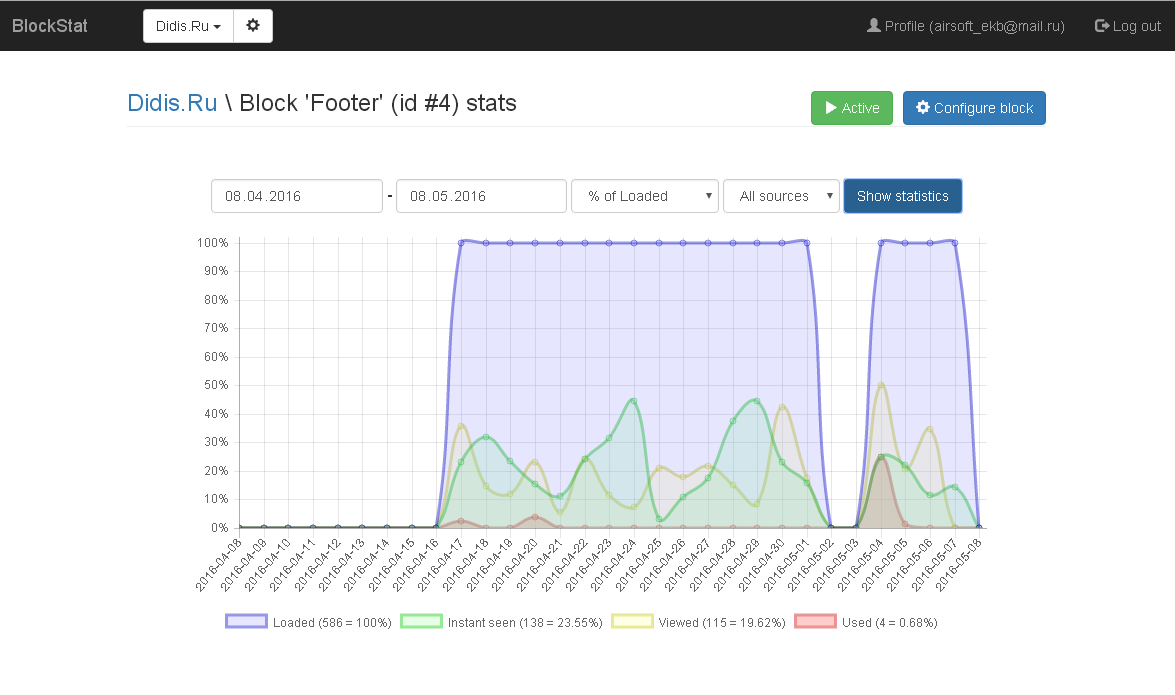Open the Didis.Ru site dropdown
This screenshot has height=695, width=1175.
(188, 26)
